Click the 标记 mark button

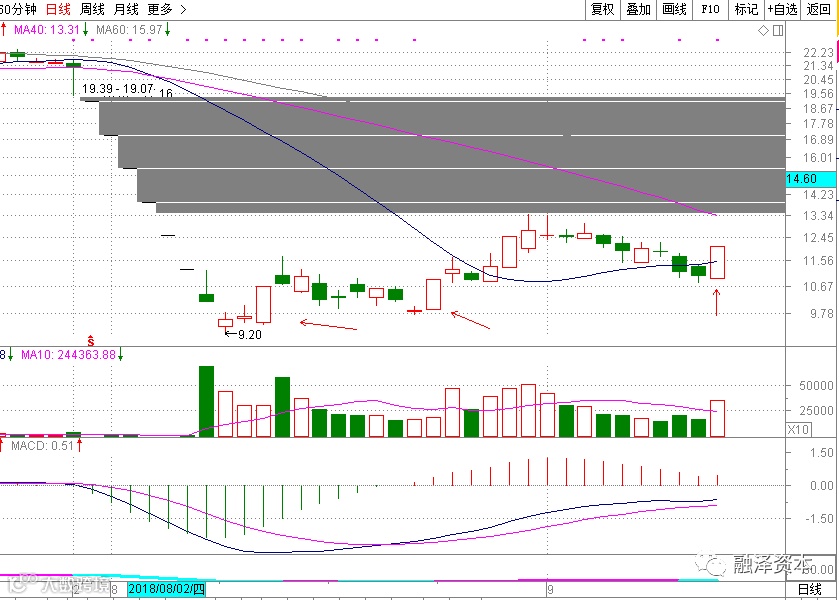point(746,10)
